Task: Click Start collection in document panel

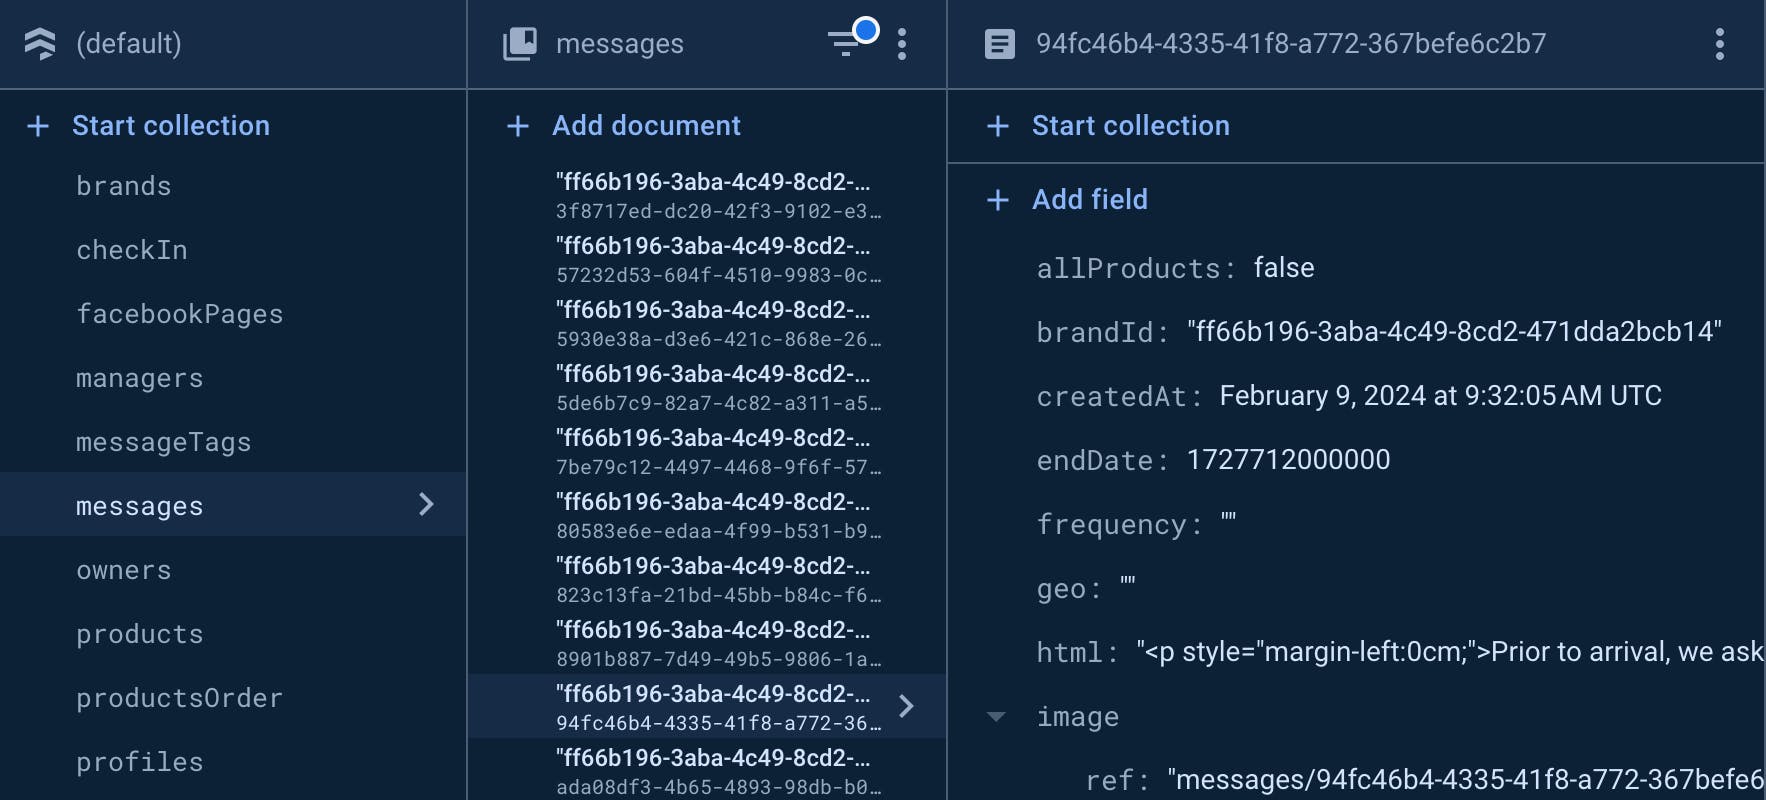Action: coord(1130,126)
